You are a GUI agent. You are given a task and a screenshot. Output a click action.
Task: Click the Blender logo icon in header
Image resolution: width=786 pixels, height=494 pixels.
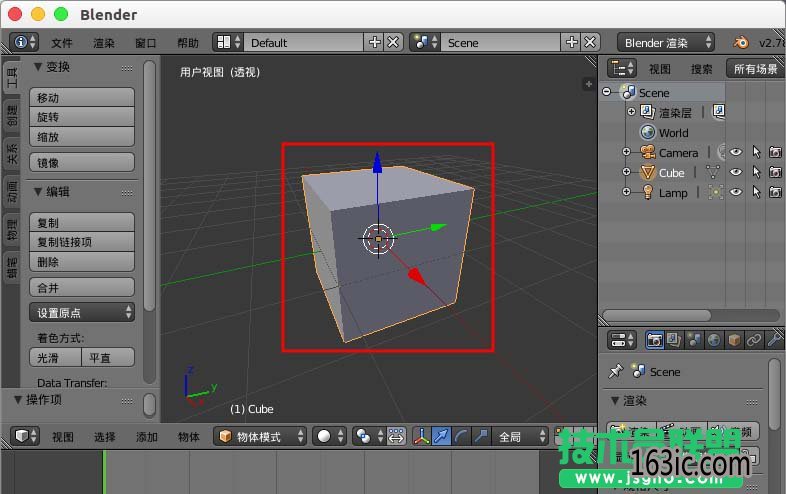pos(740,43)
